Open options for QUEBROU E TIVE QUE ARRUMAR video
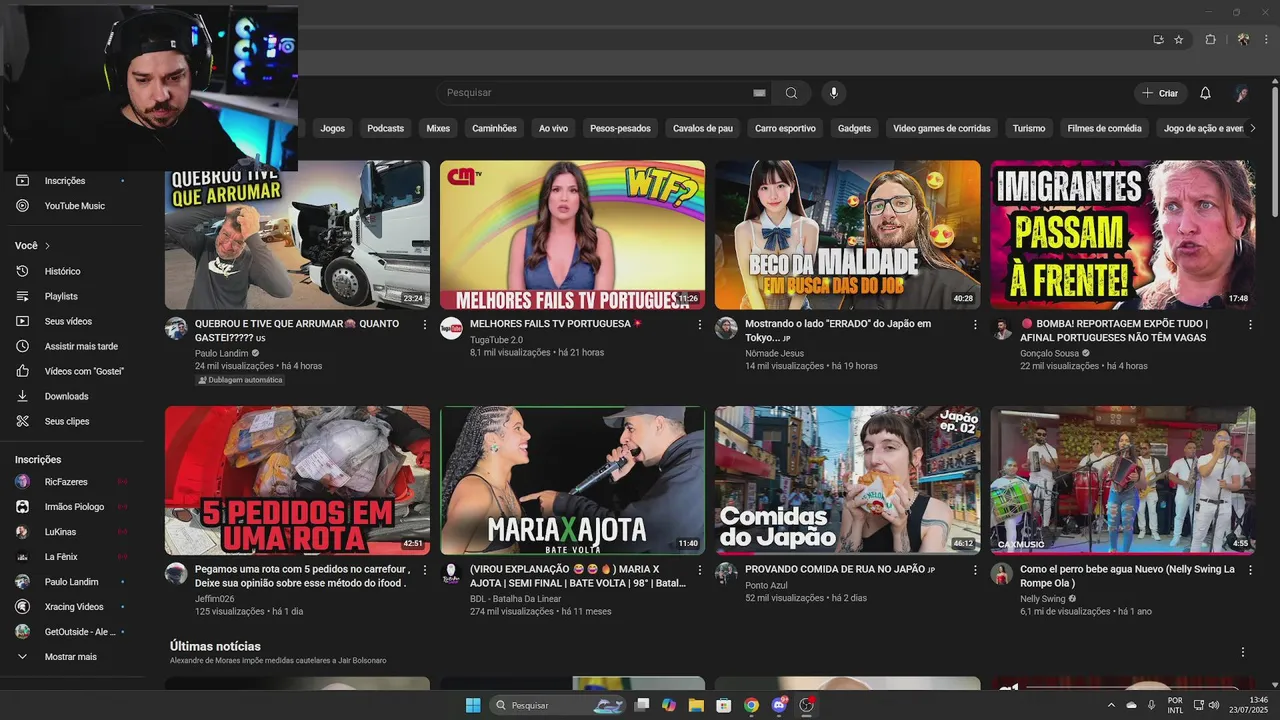This screenshot has width=1280, height=720. coord(424,325)
